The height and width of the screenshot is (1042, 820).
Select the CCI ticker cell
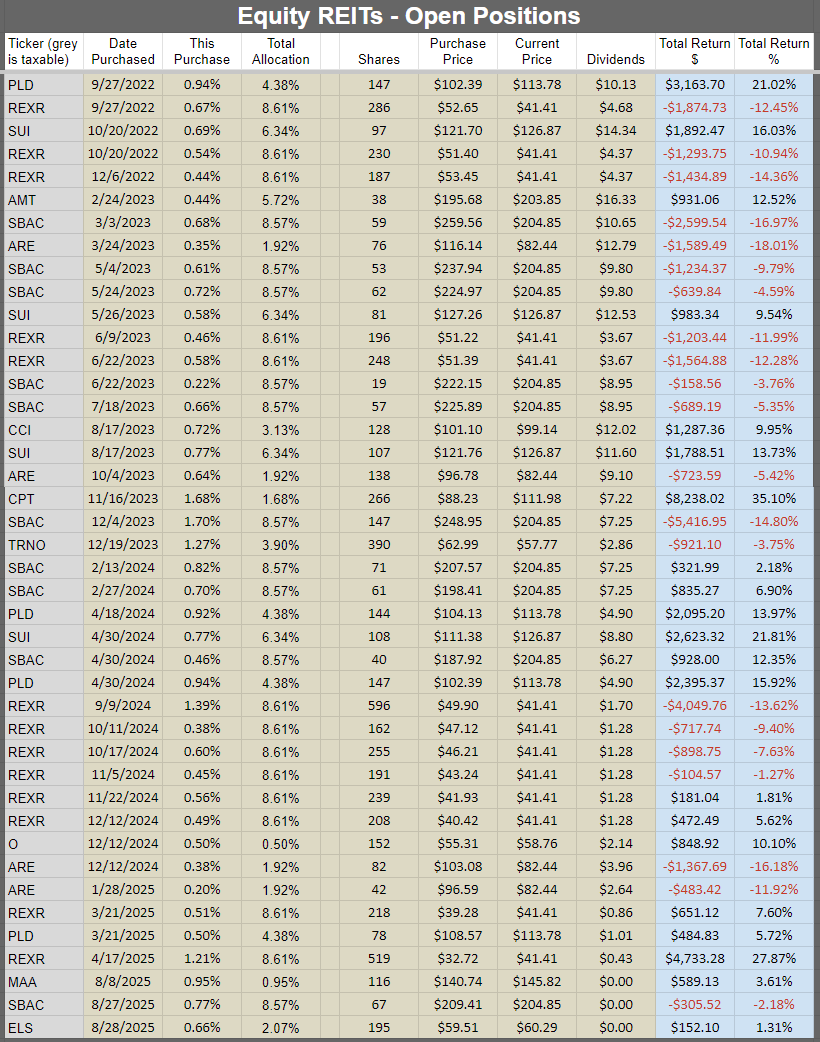[x=44, y=430]
